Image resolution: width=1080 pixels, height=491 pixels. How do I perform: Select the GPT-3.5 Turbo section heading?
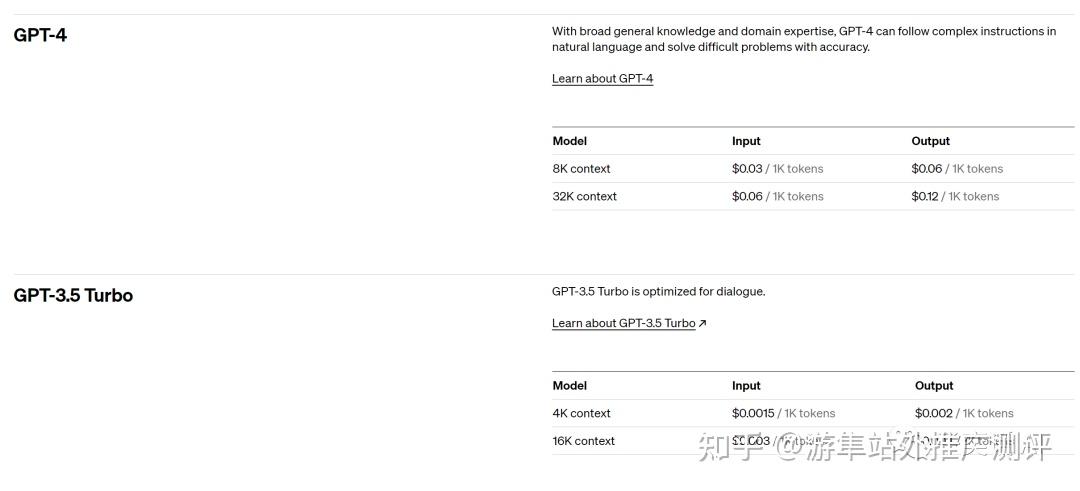[x=73, y=295]
